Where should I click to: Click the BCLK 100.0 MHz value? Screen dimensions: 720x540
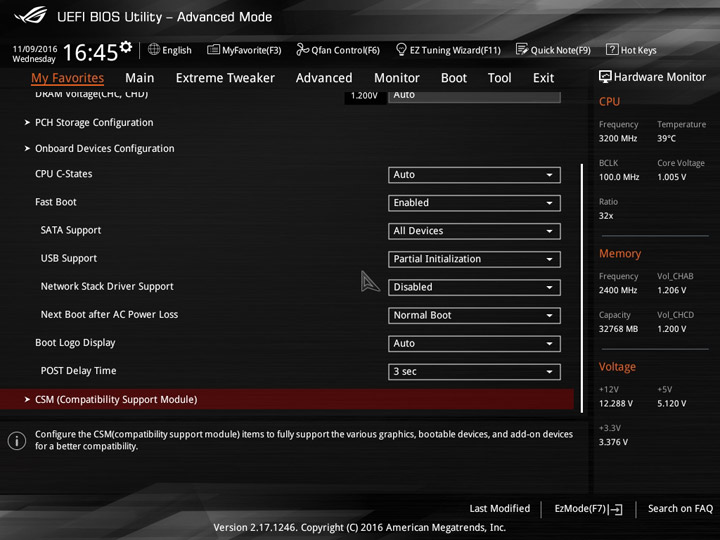619,177
